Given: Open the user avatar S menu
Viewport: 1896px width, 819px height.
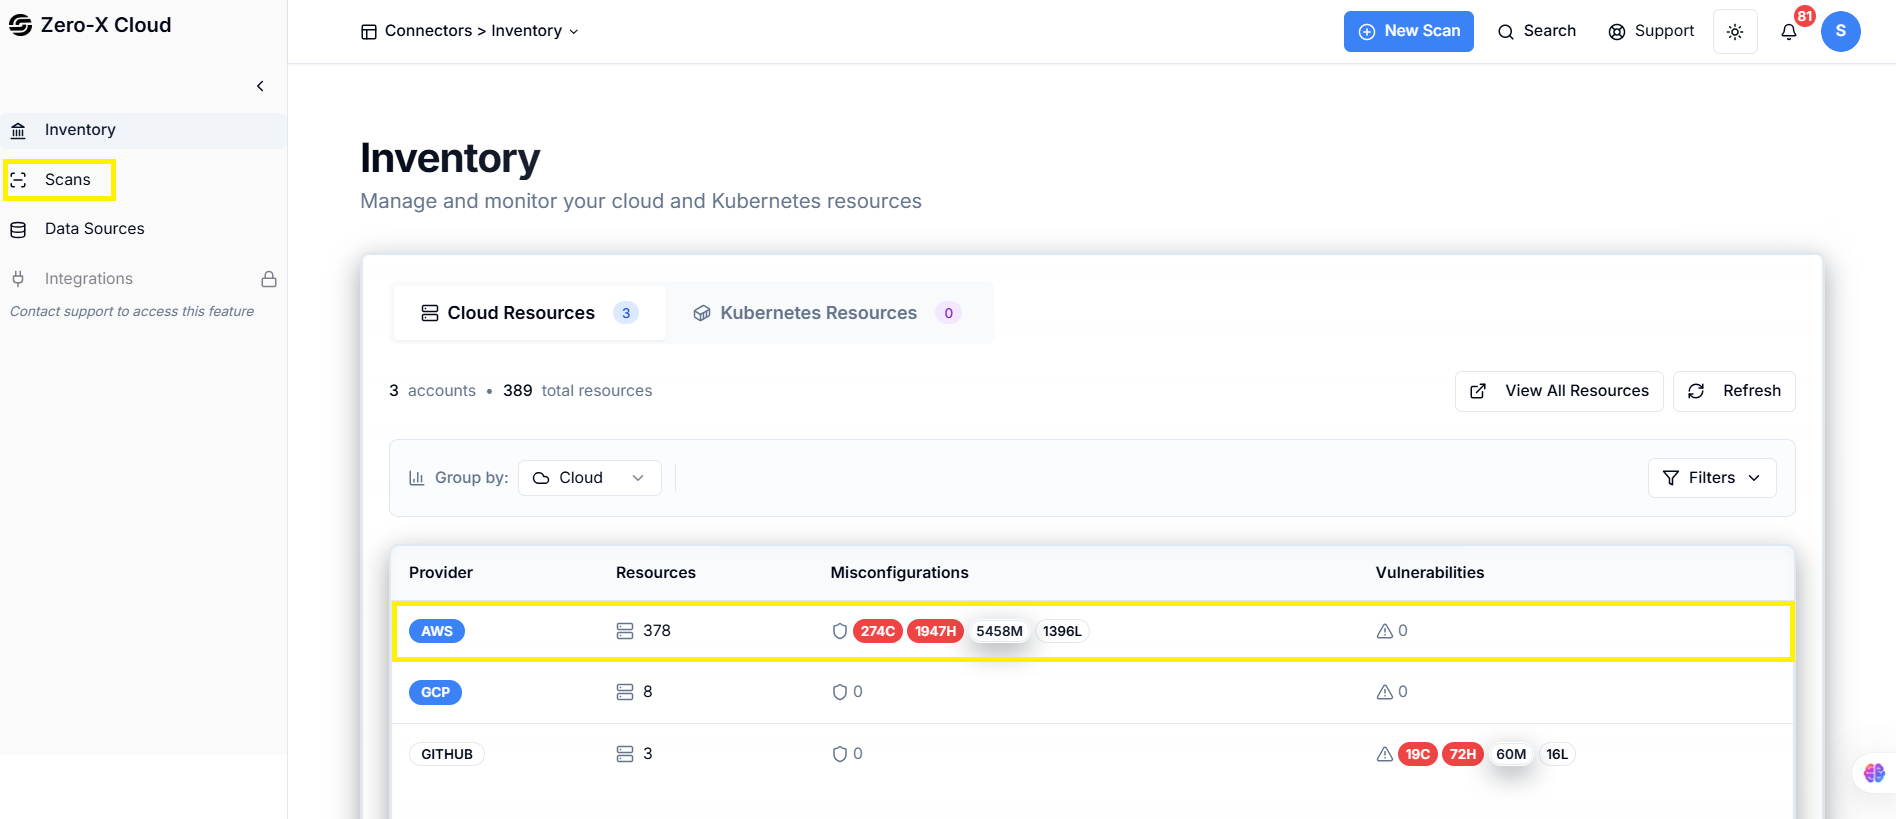Looking at the screenshot, I should click(x=1840, y=31).
